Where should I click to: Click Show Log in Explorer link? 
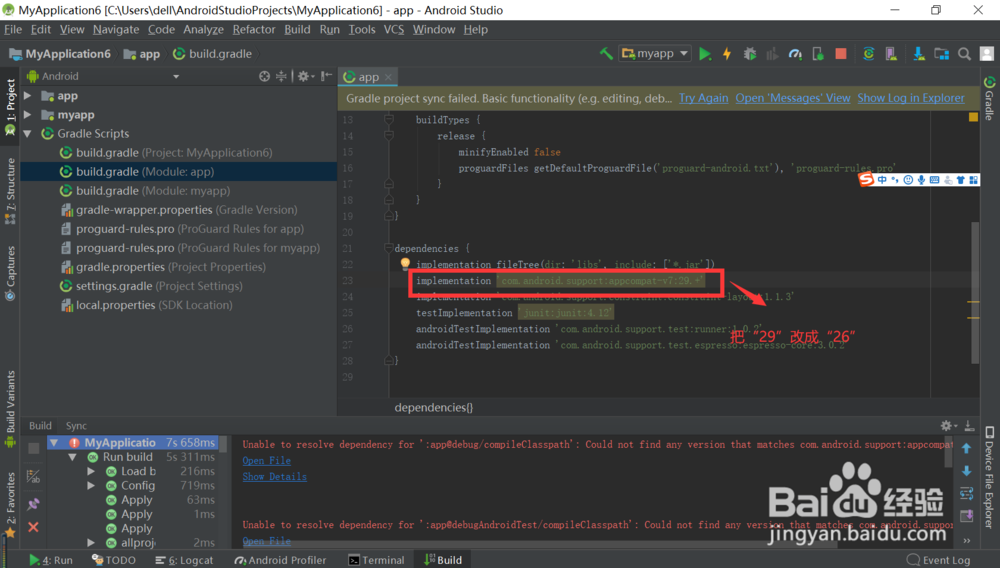point(911,98)
